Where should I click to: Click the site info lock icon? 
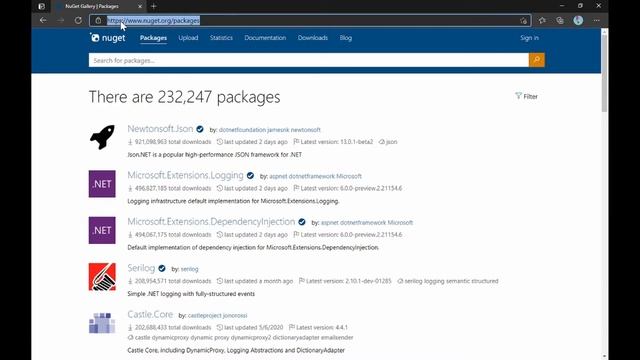point(98,20)
